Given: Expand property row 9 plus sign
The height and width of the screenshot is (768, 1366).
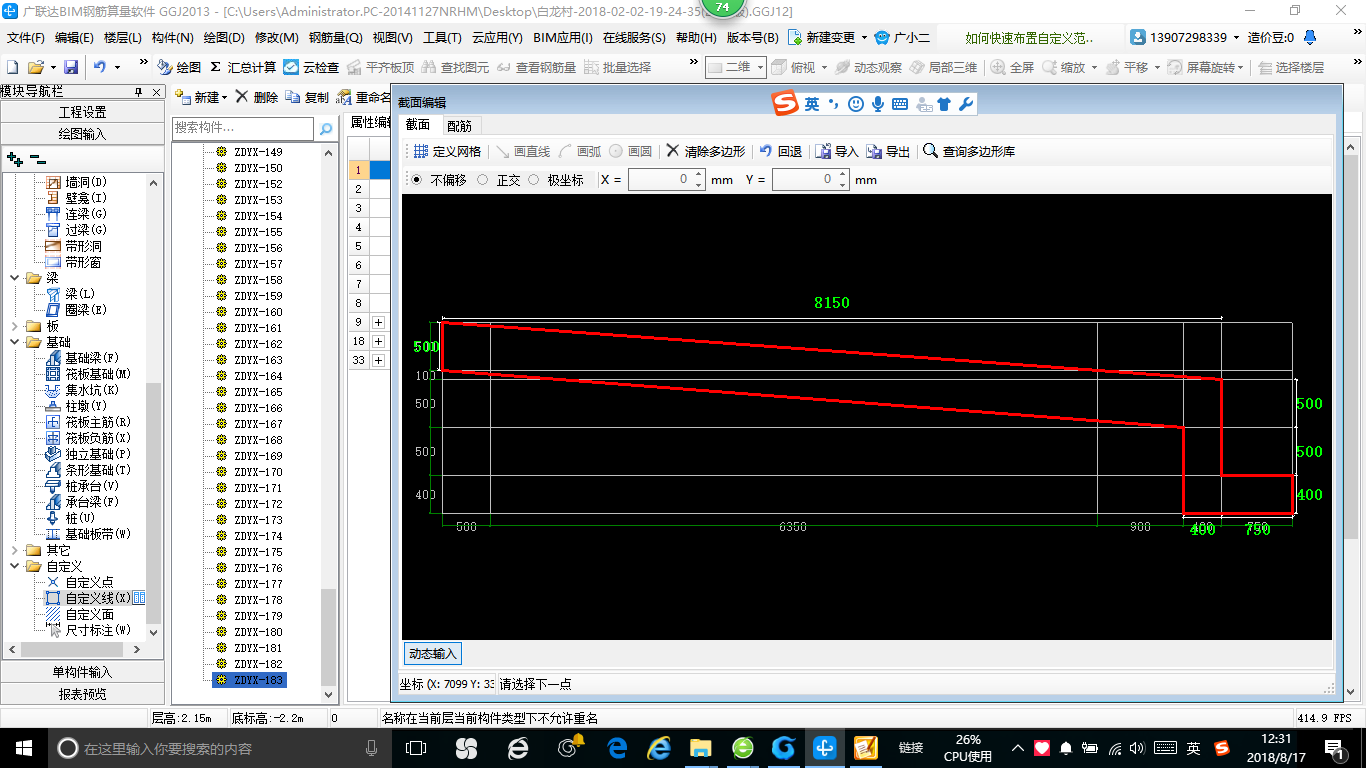Looking at the screenshot, I should coord(379,322).
